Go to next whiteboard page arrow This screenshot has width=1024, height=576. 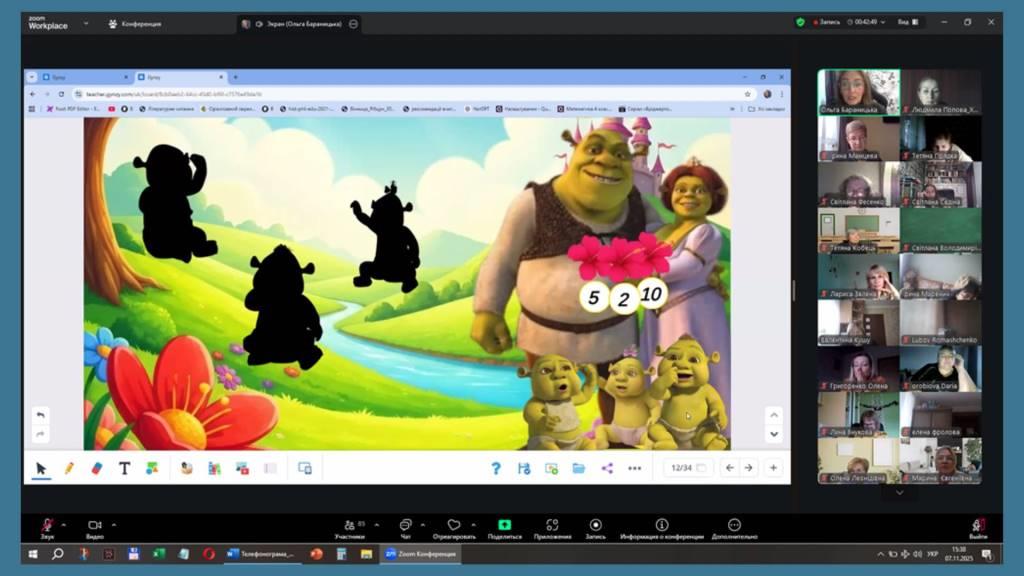pyautogui.click(x=747, y=468)
